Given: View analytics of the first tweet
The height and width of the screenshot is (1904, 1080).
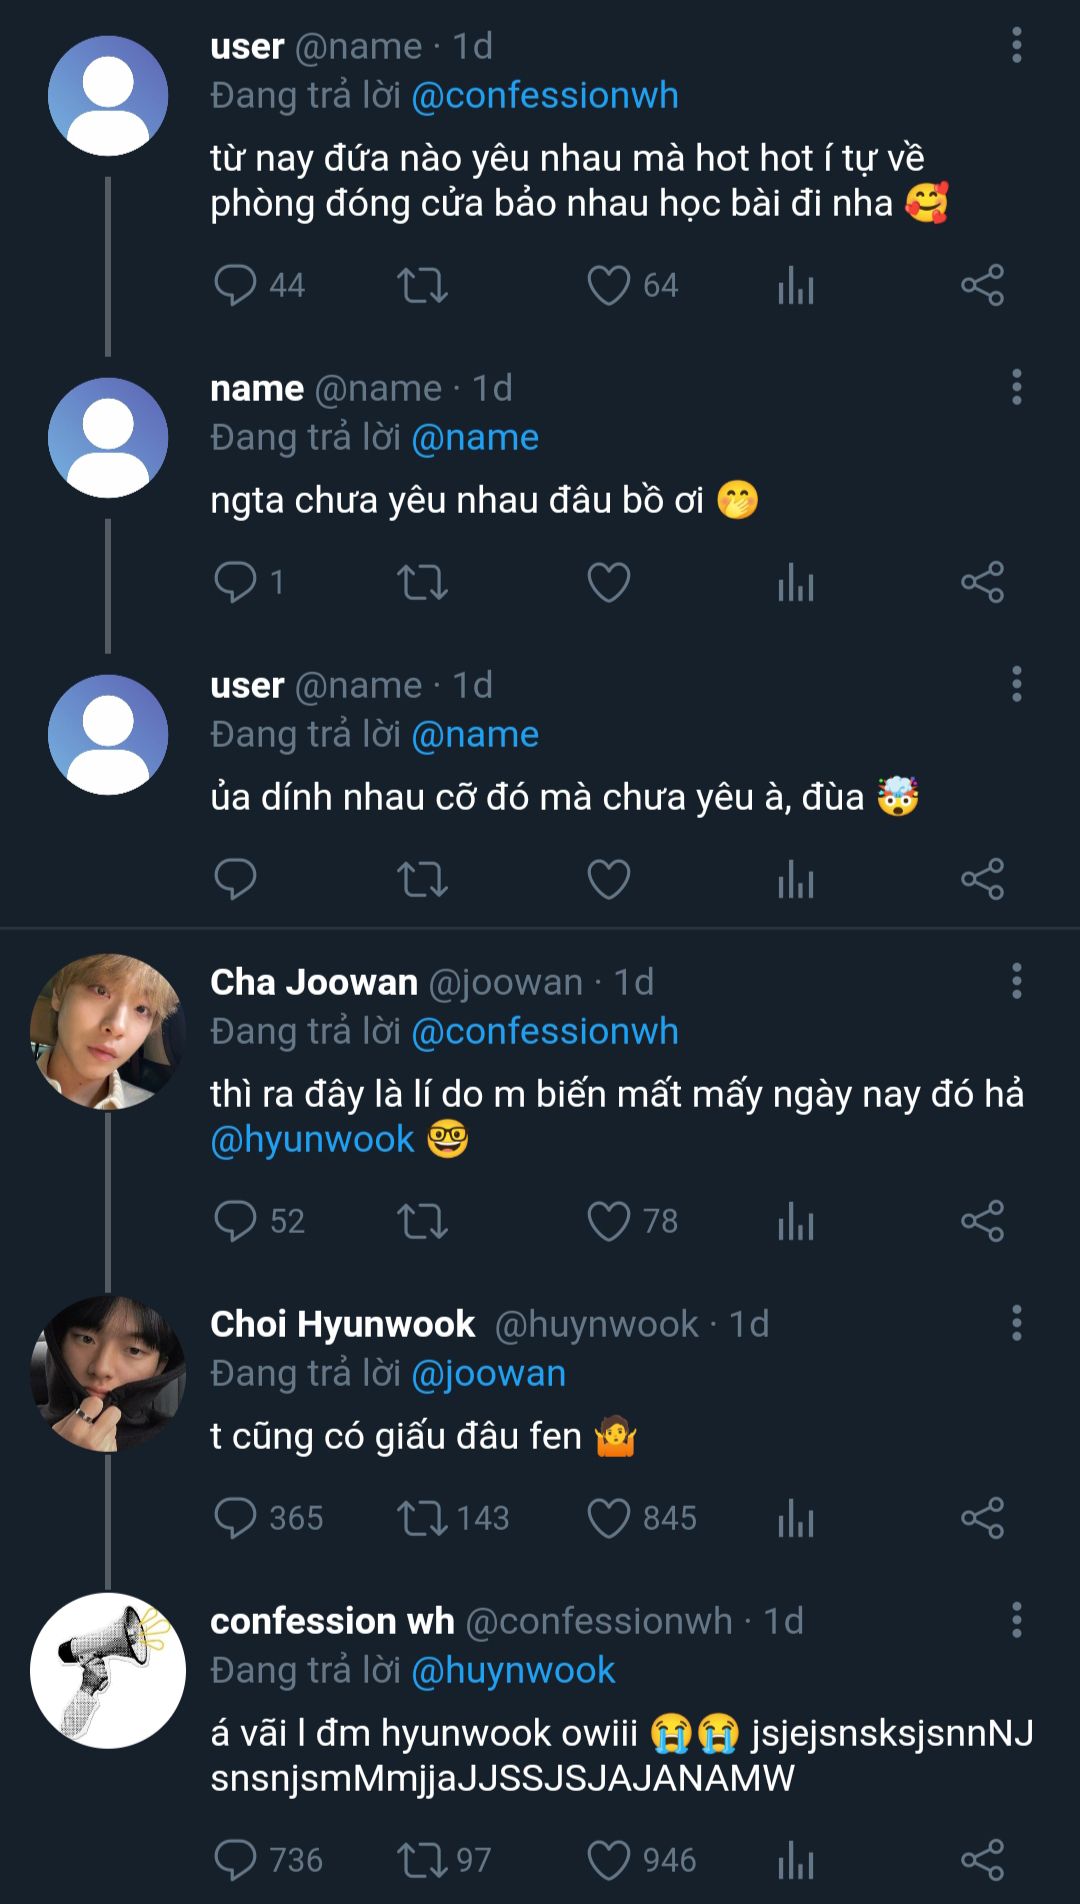Looking at the screenshot, I should click(x=796, y=285).
